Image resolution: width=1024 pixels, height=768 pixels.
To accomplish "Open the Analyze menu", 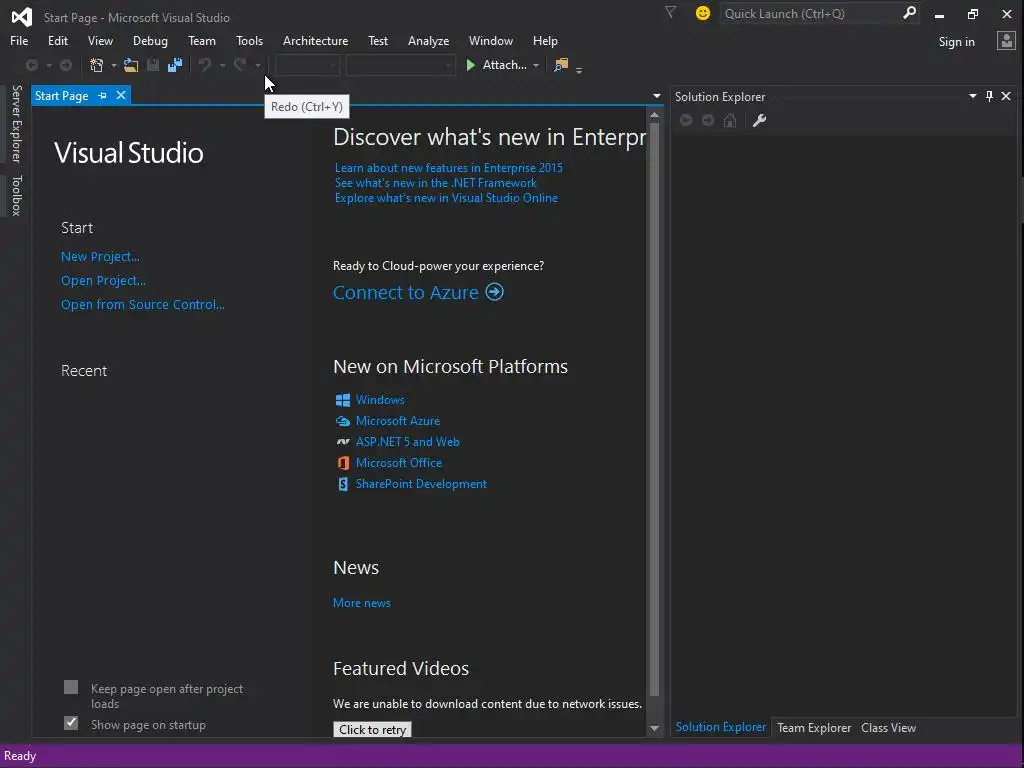I will [428, 40].
